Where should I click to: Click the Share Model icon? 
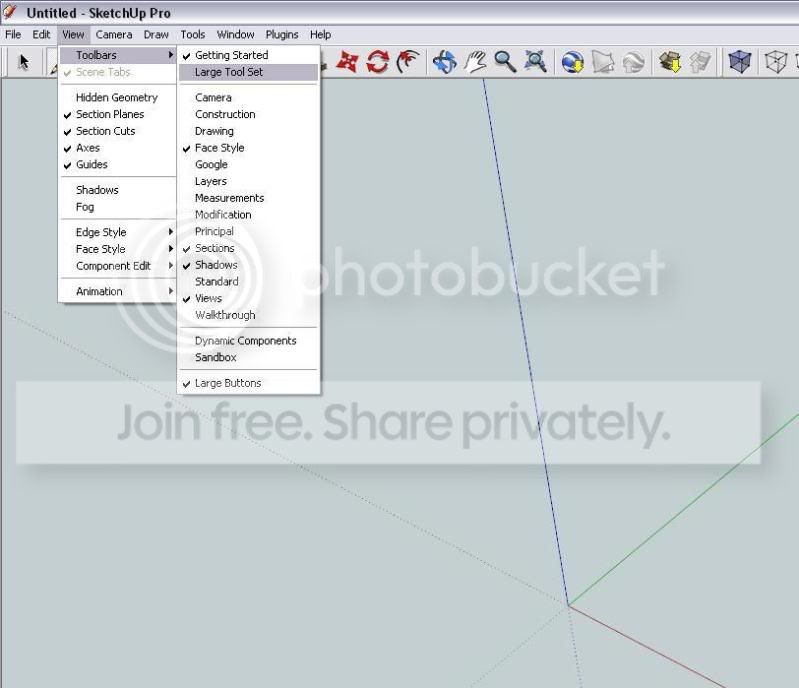(700, 62)
